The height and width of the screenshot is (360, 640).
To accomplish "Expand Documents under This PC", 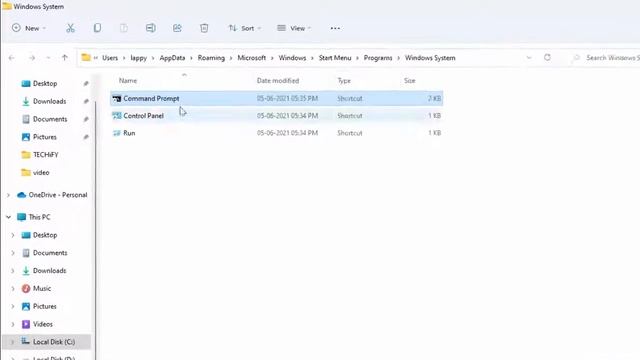I will pyautogui.click(x=13, y=253).
